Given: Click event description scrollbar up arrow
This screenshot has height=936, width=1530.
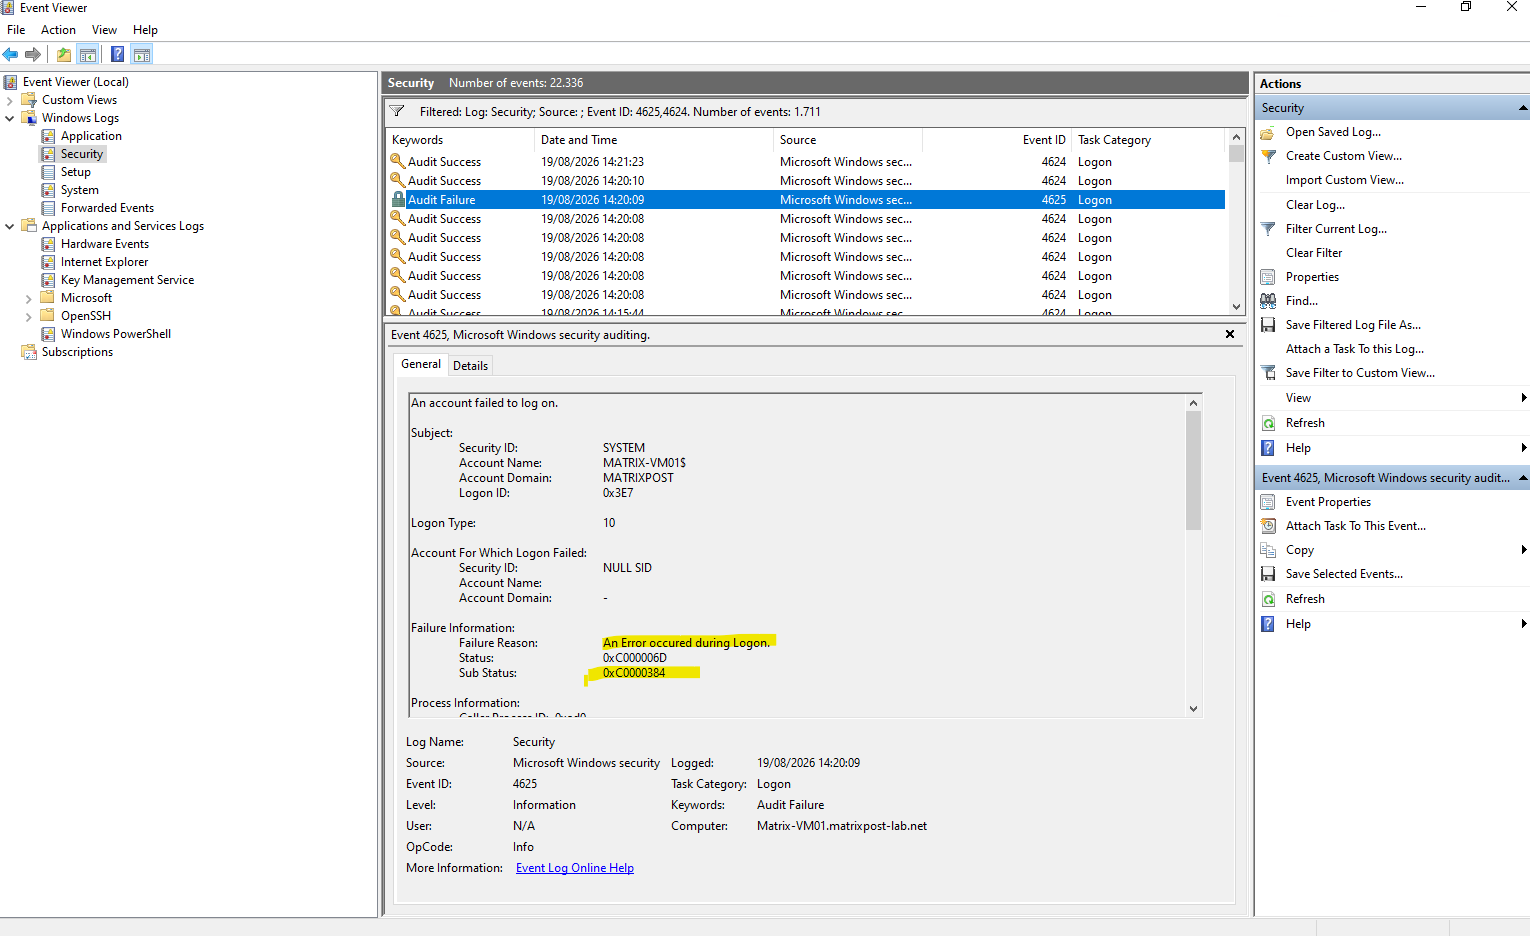Looking at the screenshot, I should click(x=1193, y=403).
